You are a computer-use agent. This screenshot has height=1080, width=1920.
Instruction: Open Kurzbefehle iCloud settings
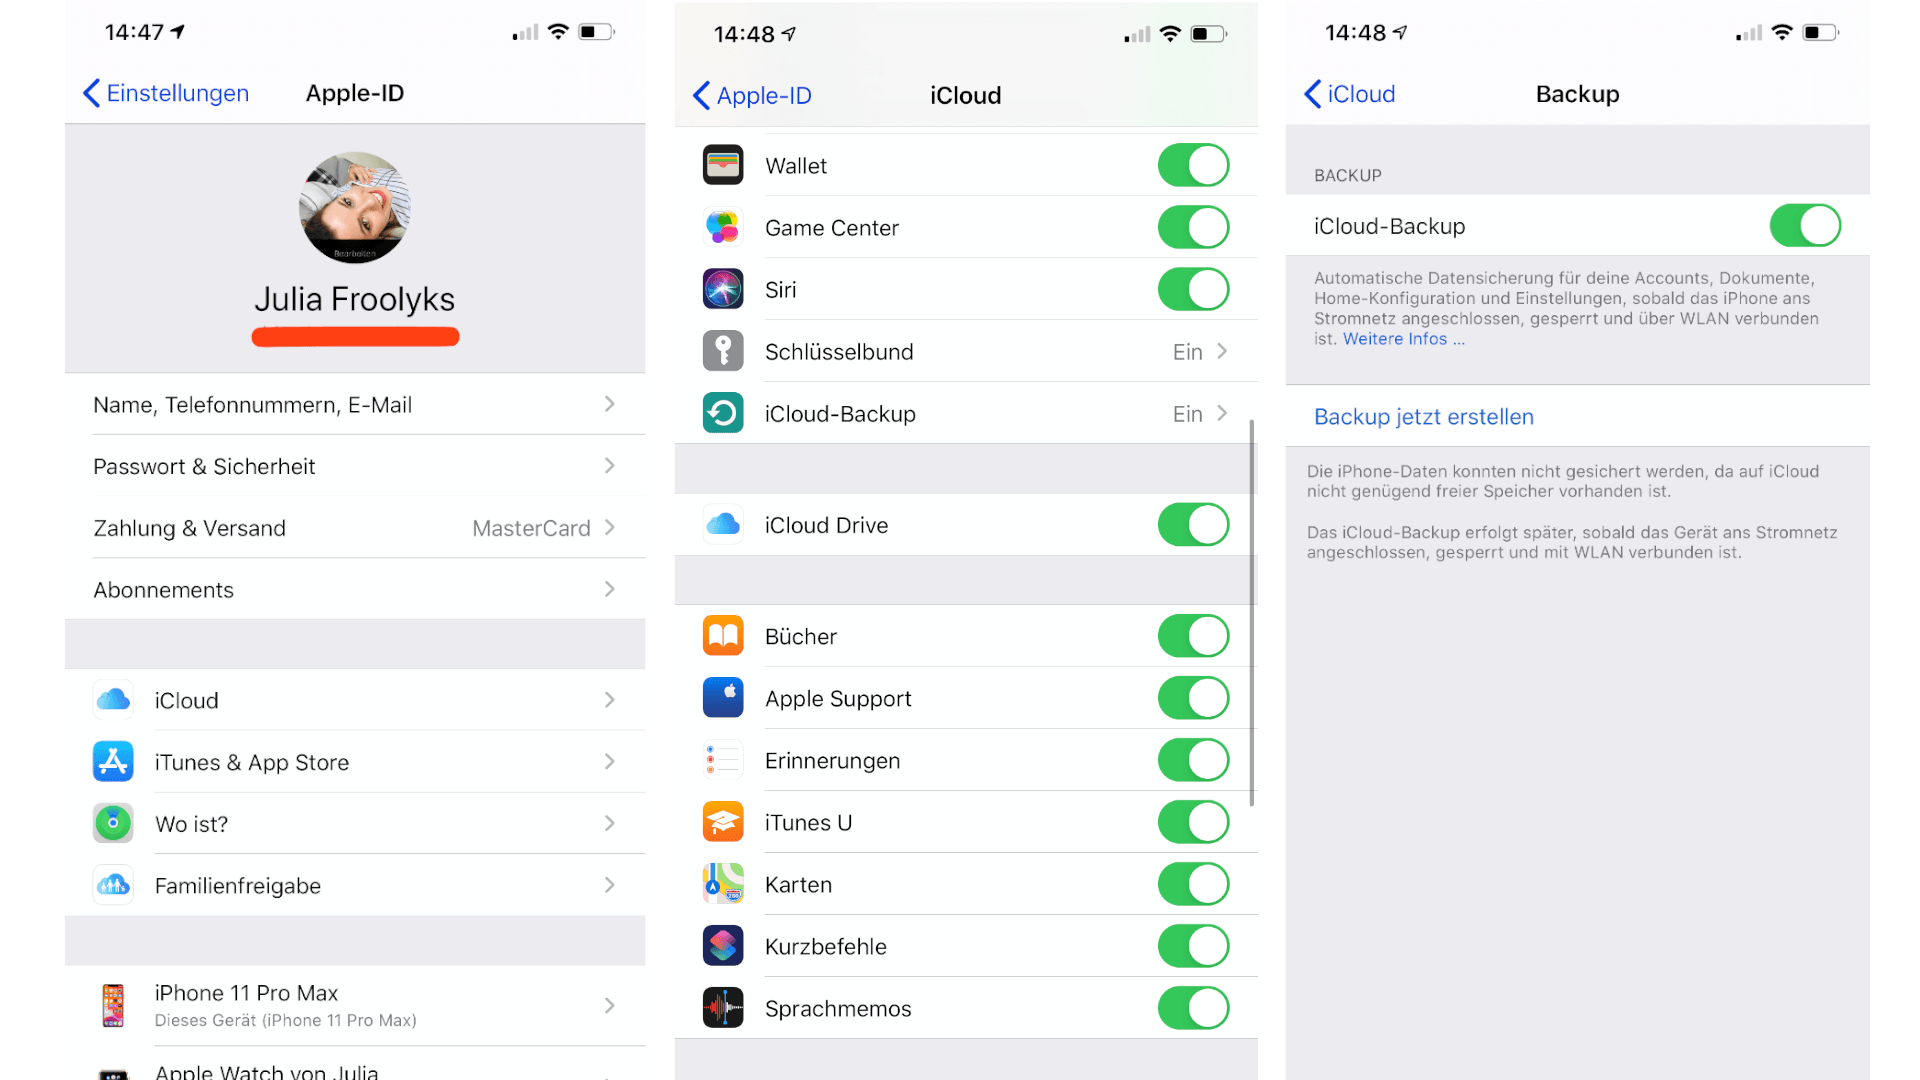point(960,944)
